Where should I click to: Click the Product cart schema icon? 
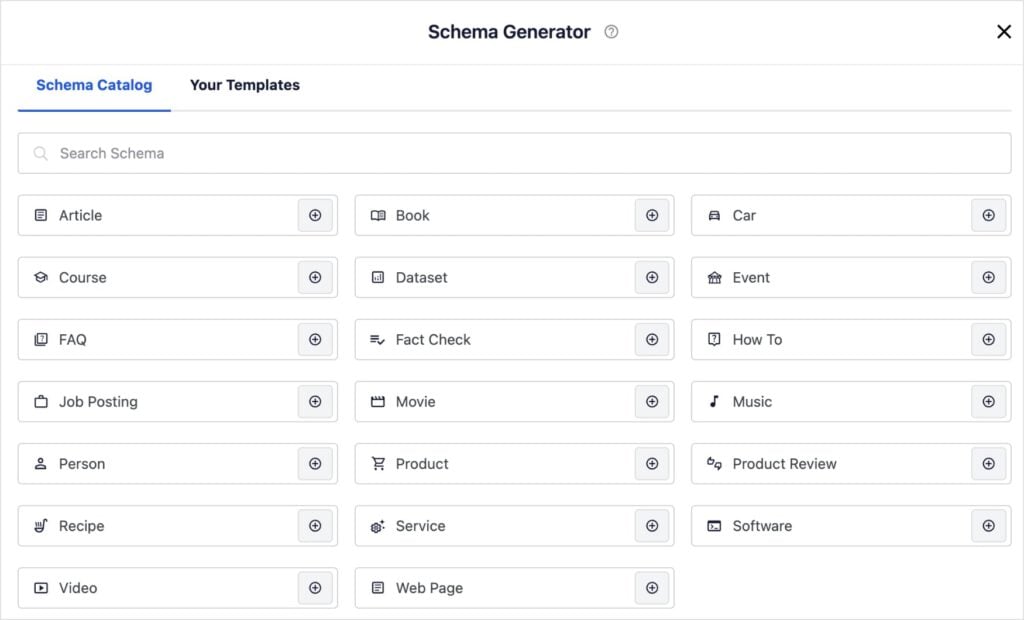378,463
